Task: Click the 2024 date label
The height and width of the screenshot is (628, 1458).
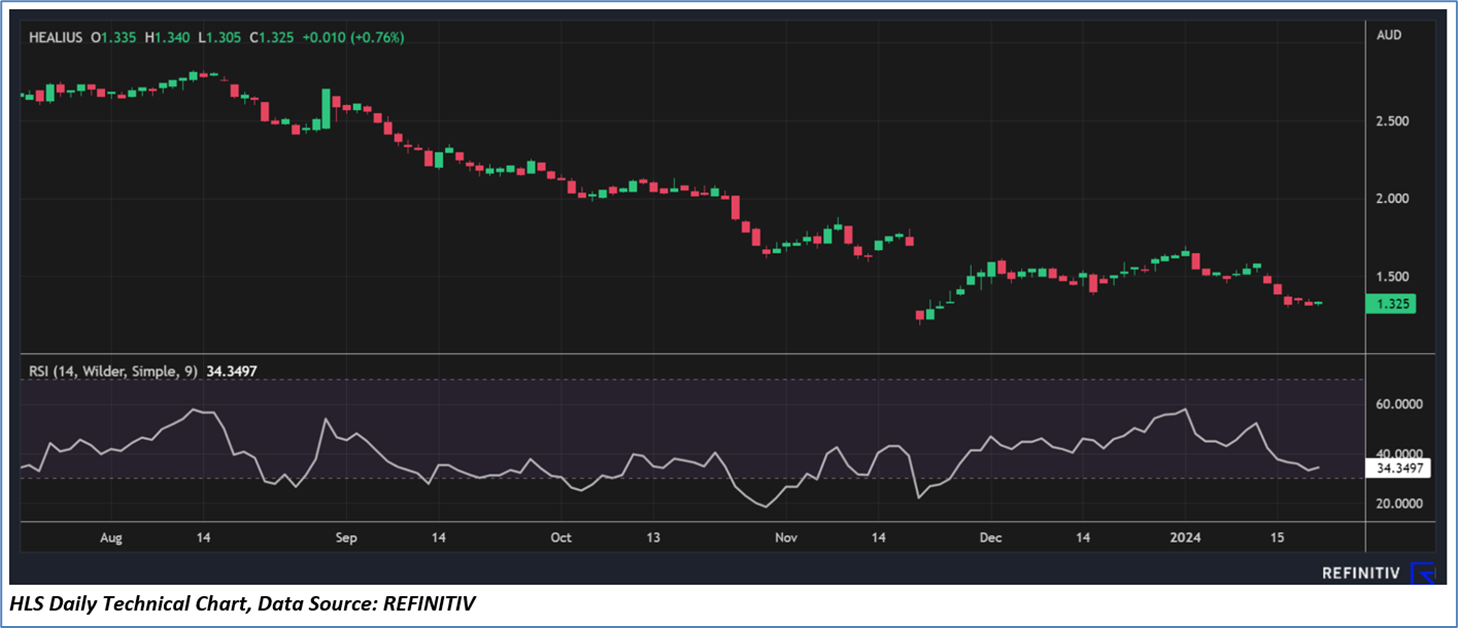Action: [x=1185, y=537]
